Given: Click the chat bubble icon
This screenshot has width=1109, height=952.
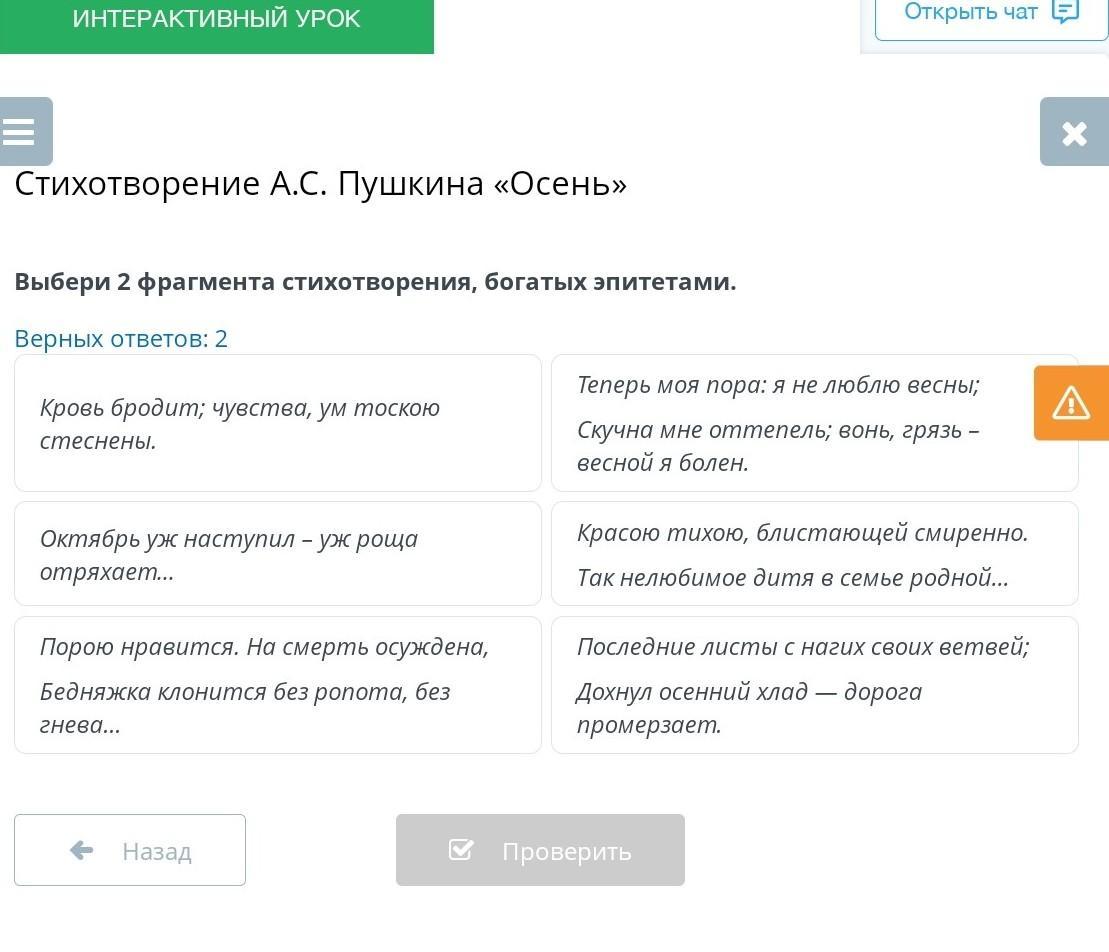Looking at the screenshot, I should click(x=1065, y=11).
